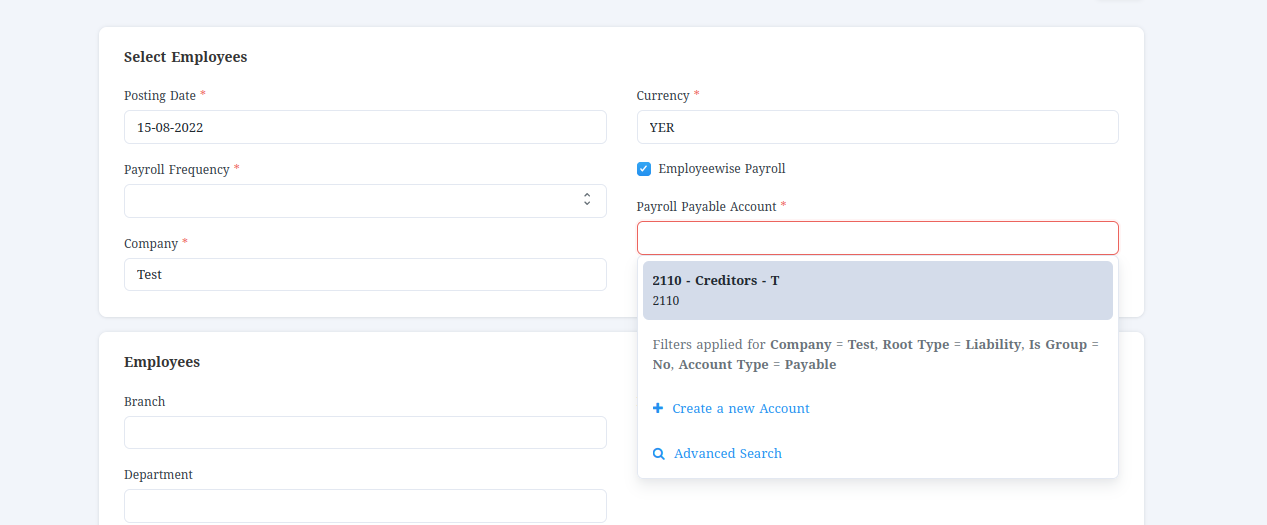Click the Payroll Frequency label

tap(177, 170)
